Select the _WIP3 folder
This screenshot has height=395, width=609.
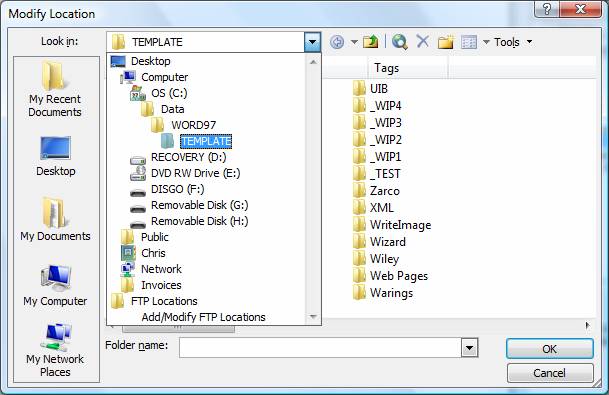point(378,123)
